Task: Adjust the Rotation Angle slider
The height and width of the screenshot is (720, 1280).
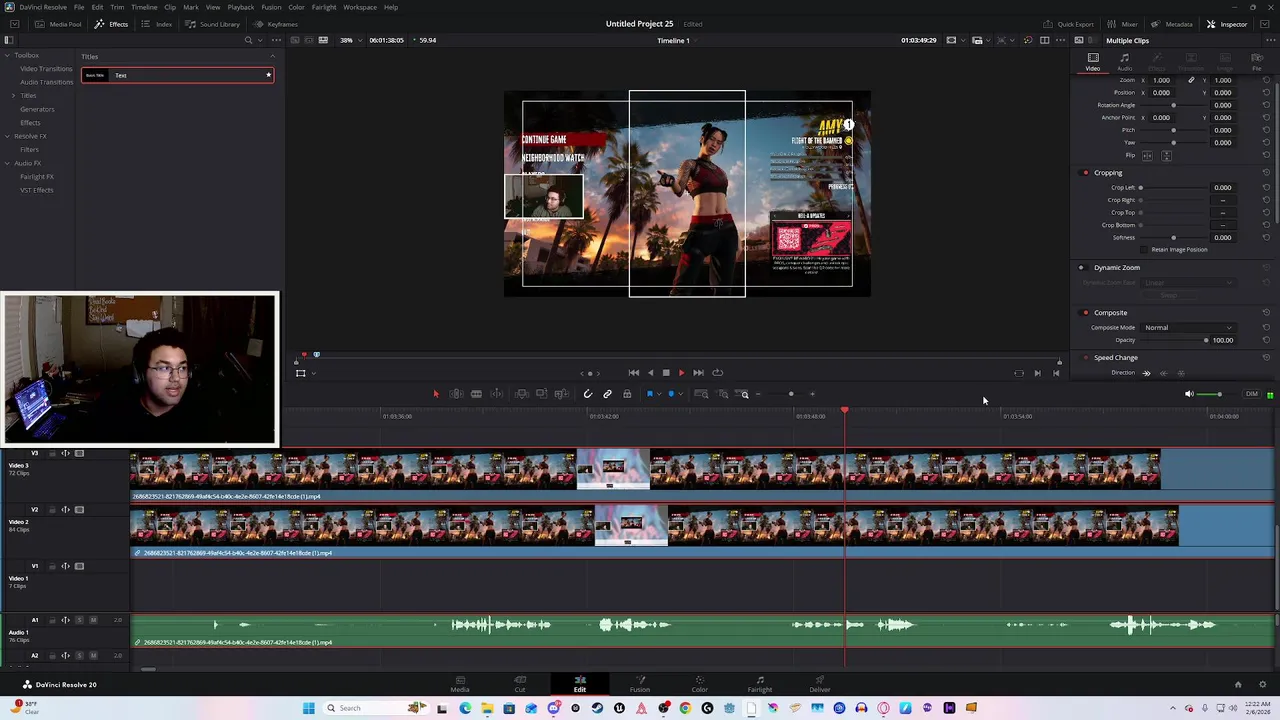Action: (x=1174, y=105)
